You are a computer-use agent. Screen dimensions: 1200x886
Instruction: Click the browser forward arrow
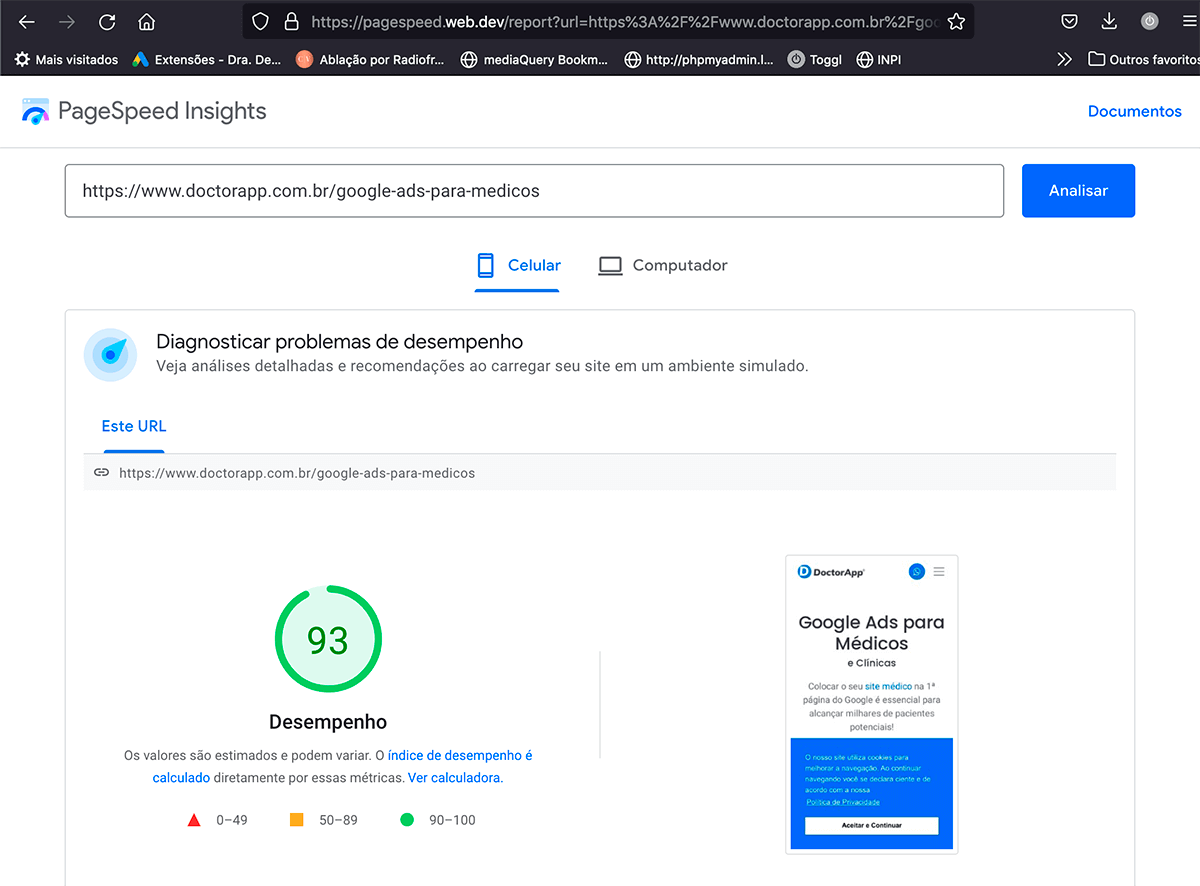click(67, 21)
